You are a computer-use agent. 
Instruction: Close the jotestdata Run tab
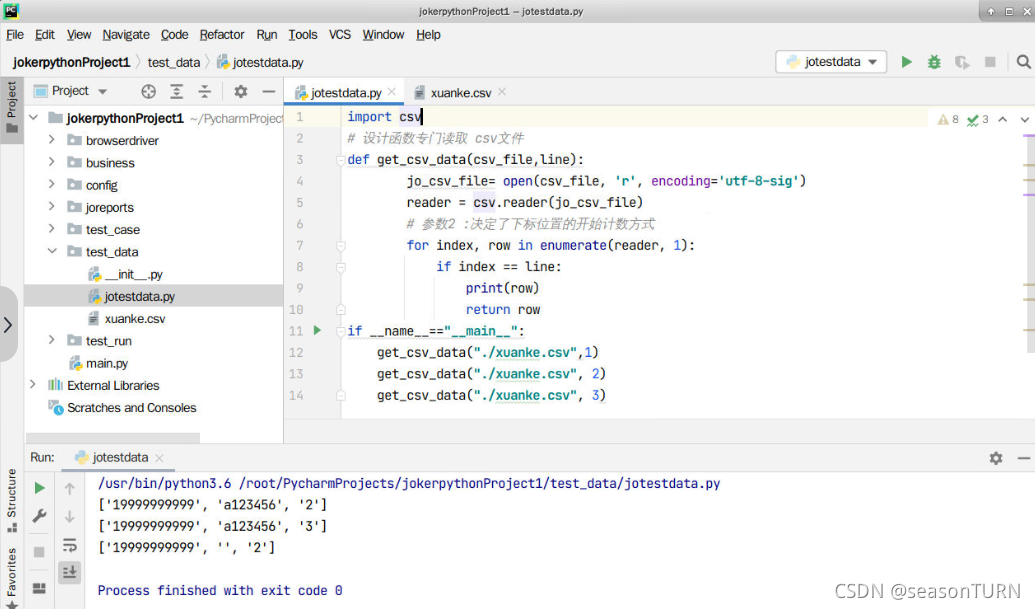159,458
